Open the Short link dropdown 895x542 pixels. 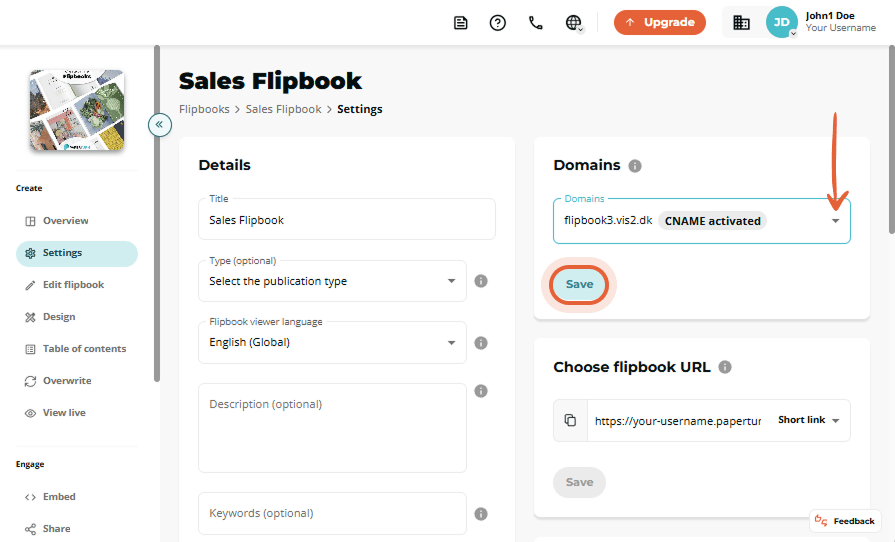tap(808, 420)
